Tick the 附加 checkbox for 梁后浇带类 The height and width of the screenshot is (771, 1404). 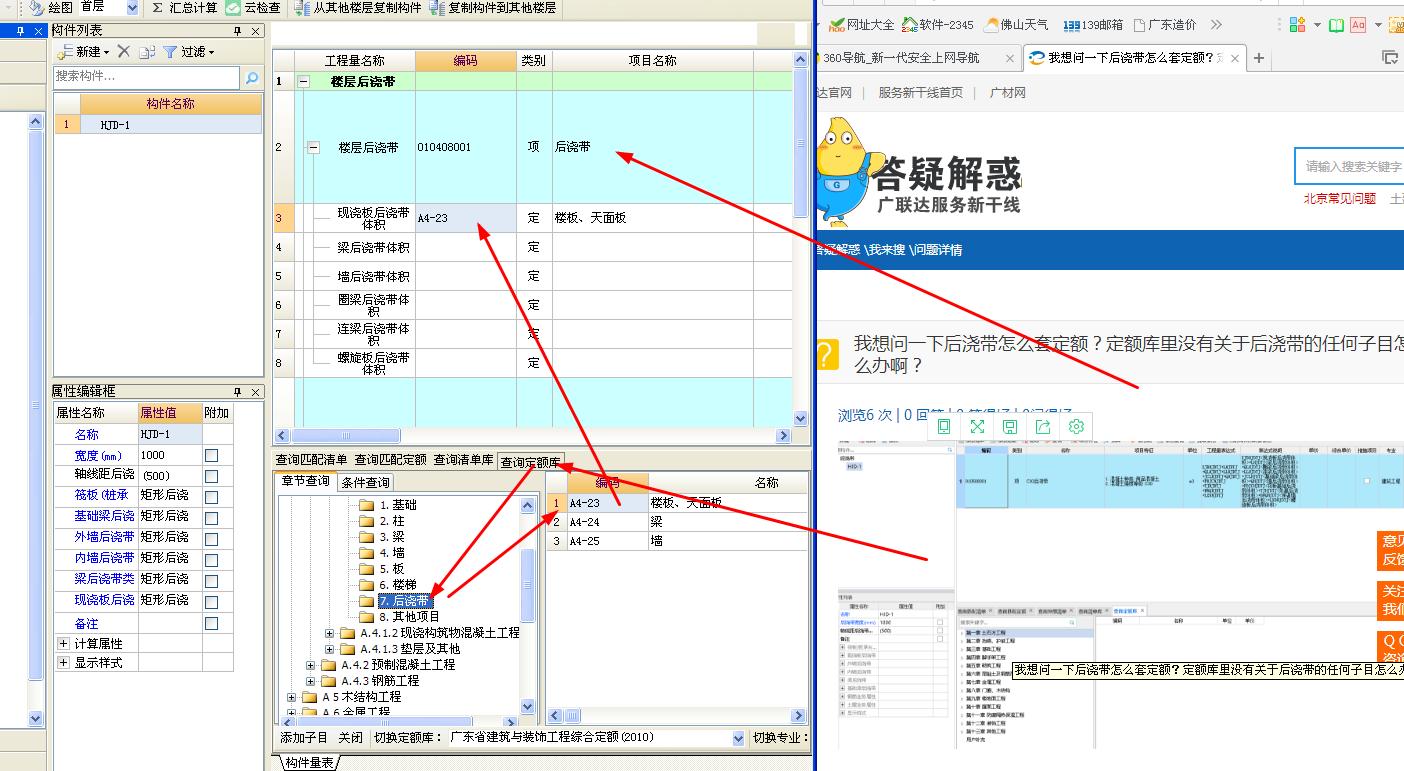(x=211, y=580)
